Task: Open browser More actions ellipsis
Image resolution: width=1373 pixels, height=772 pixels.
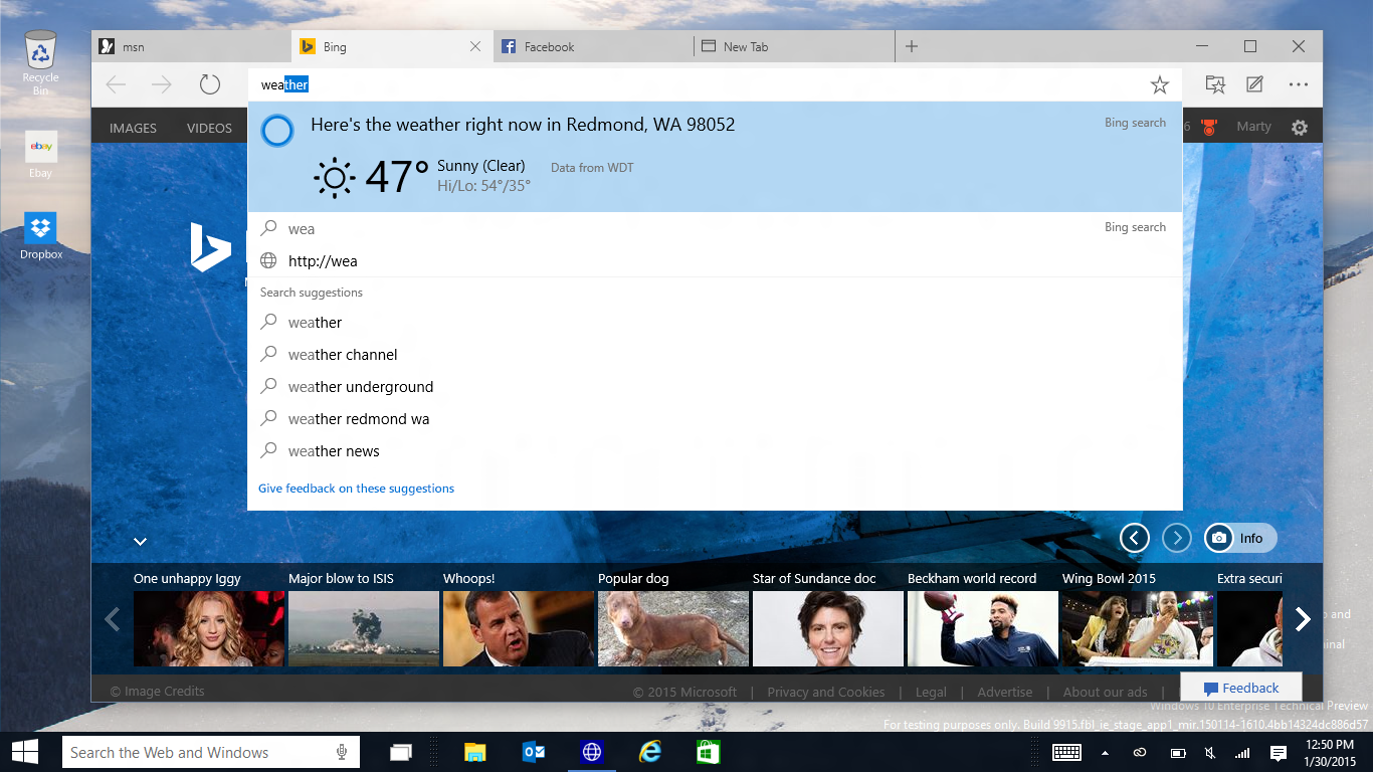Action: click(x=1298, y=85)
